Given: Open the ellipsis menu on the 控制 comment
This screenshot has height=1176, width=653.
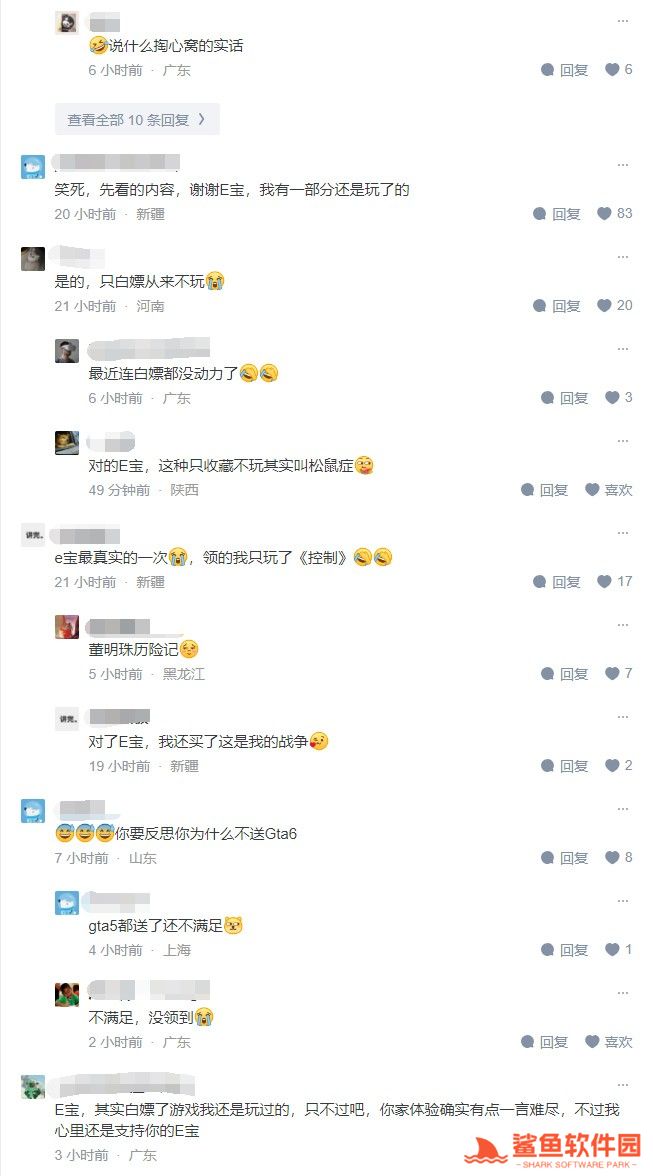Looking at the screenshot, I should (x=623, y=532).
